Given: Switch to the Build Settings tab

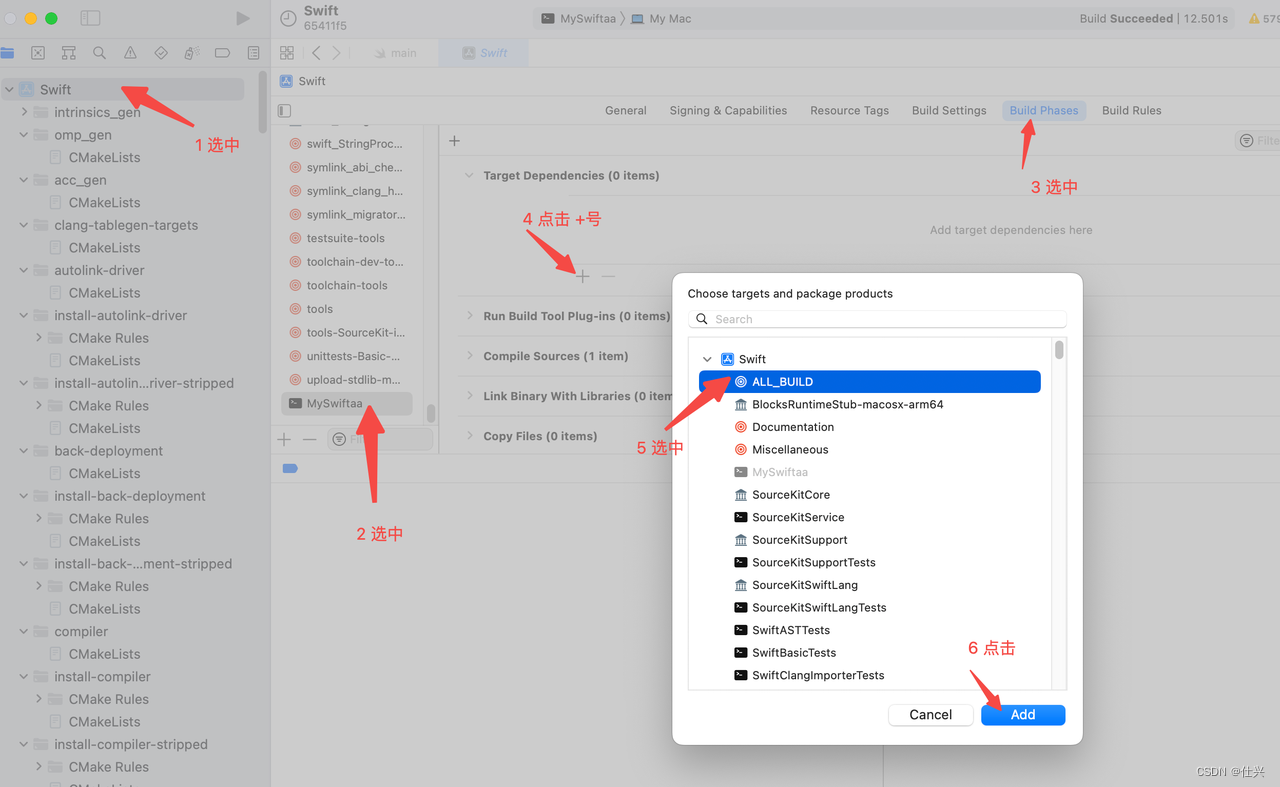Looking at the screenshot, I should click(x=949, y=111).
